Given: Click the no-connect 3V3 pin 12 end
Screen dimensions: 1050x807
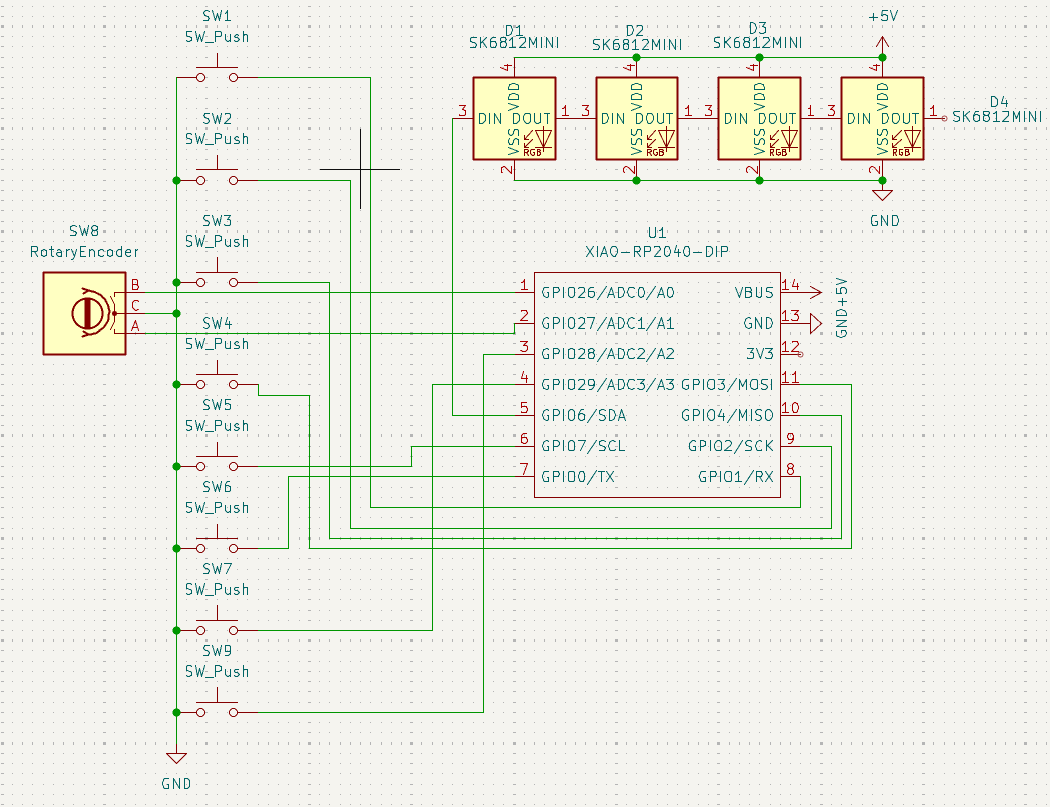Looking at the screenshot, I should [x=800, y=354].
